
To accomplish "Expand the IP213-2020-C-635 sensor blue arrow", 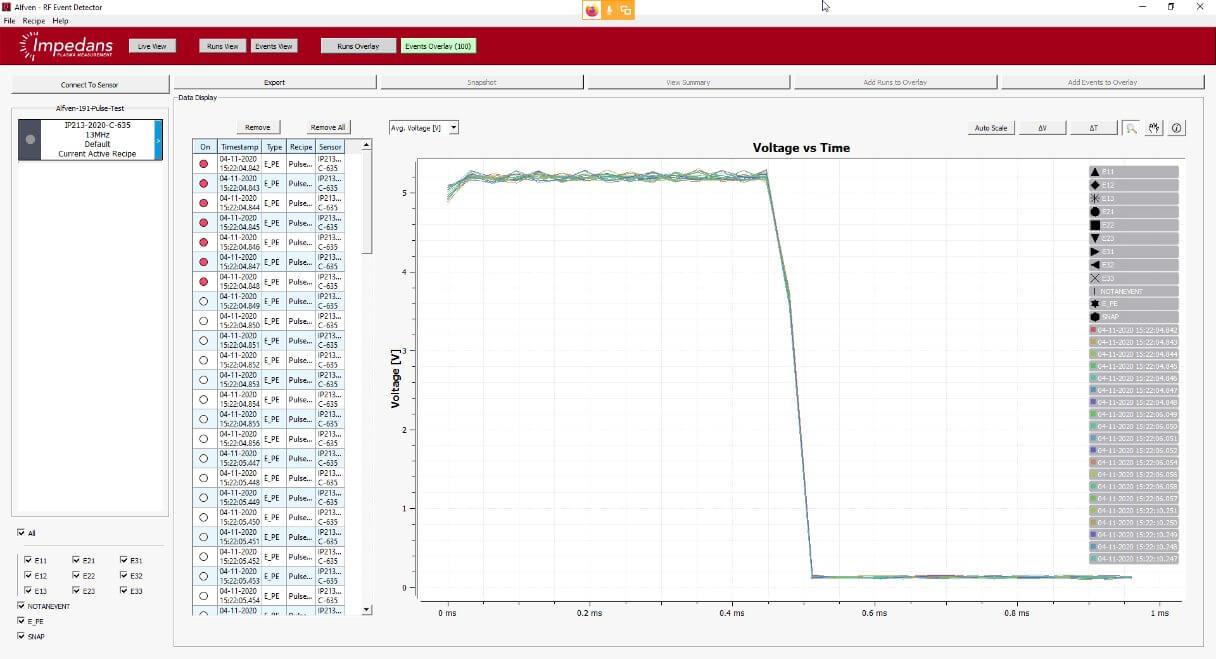I will pyautogui.click(x=156, y=140).
